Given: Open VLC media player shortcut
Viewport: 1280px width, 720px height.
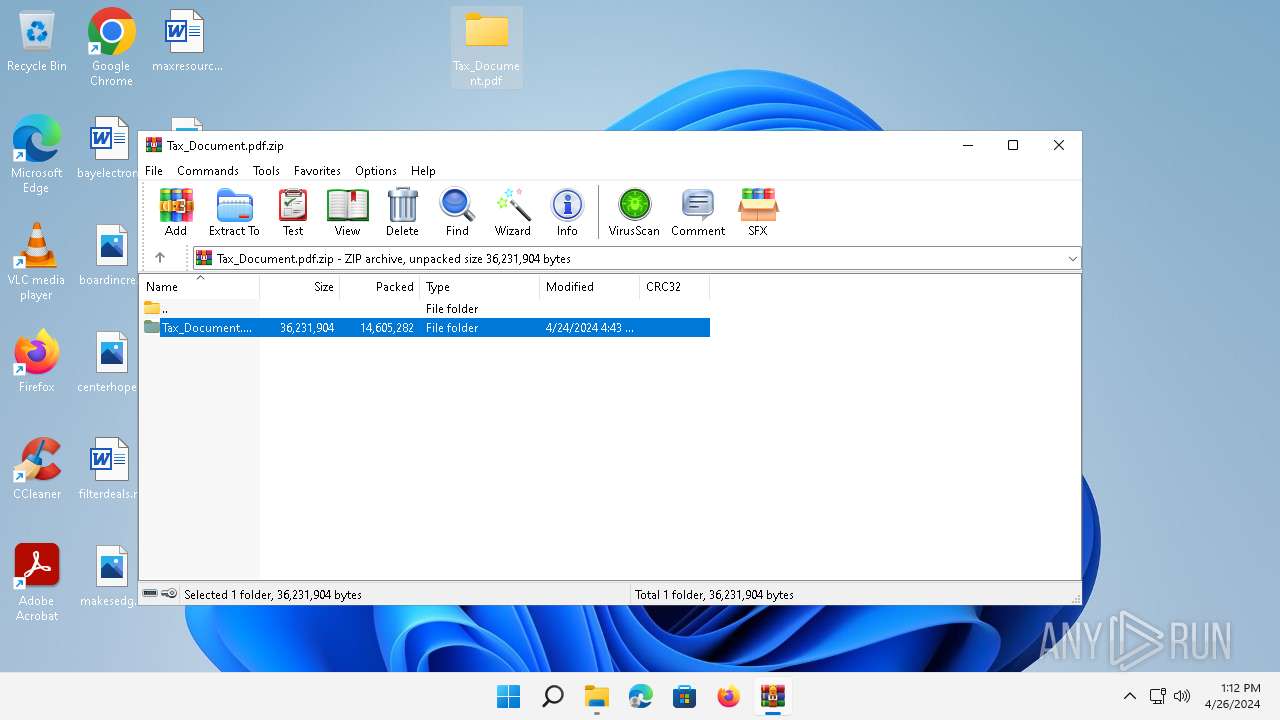Looking at the screenshot, I should pos(37,262).
